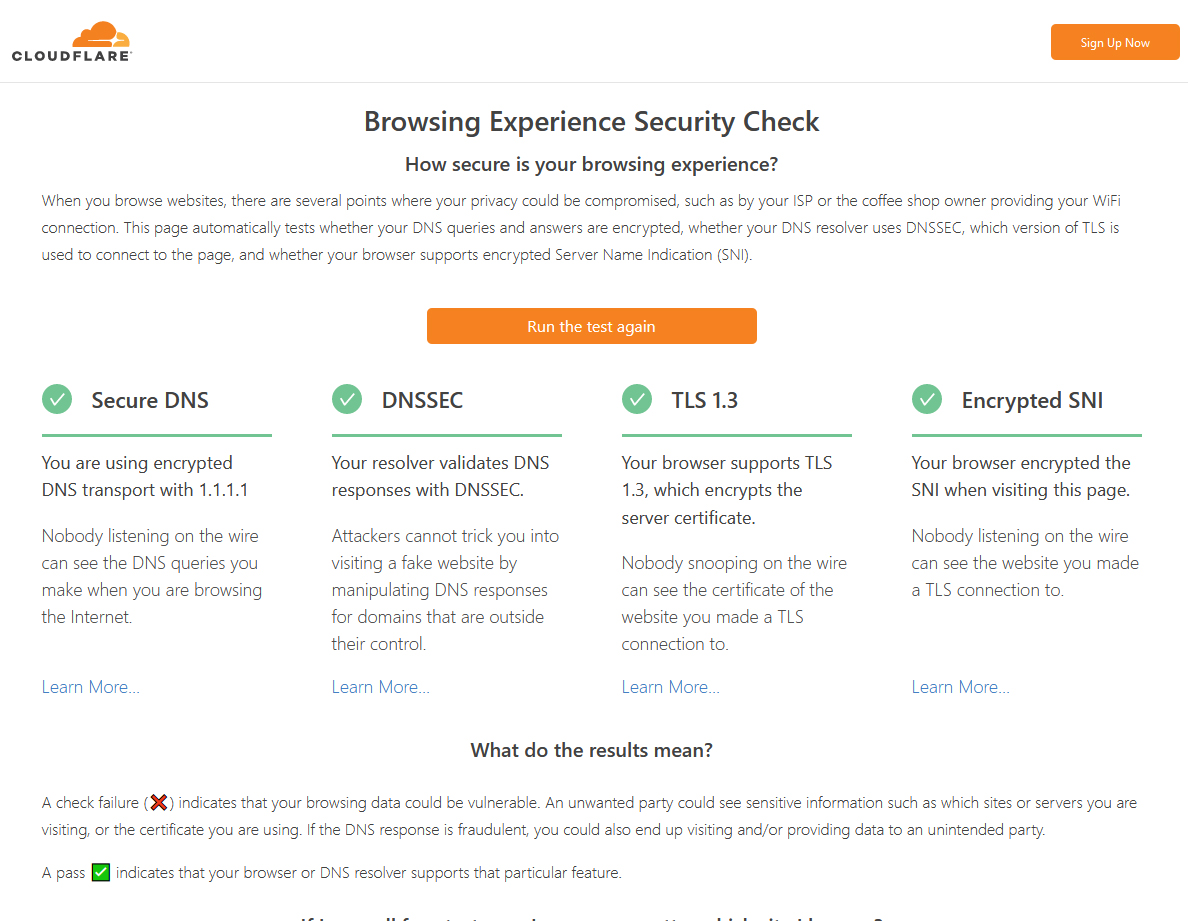
Task: Click the "How secure is your browsing experience?" subheading
Action: pyautogui.click(x=591, y=164)
